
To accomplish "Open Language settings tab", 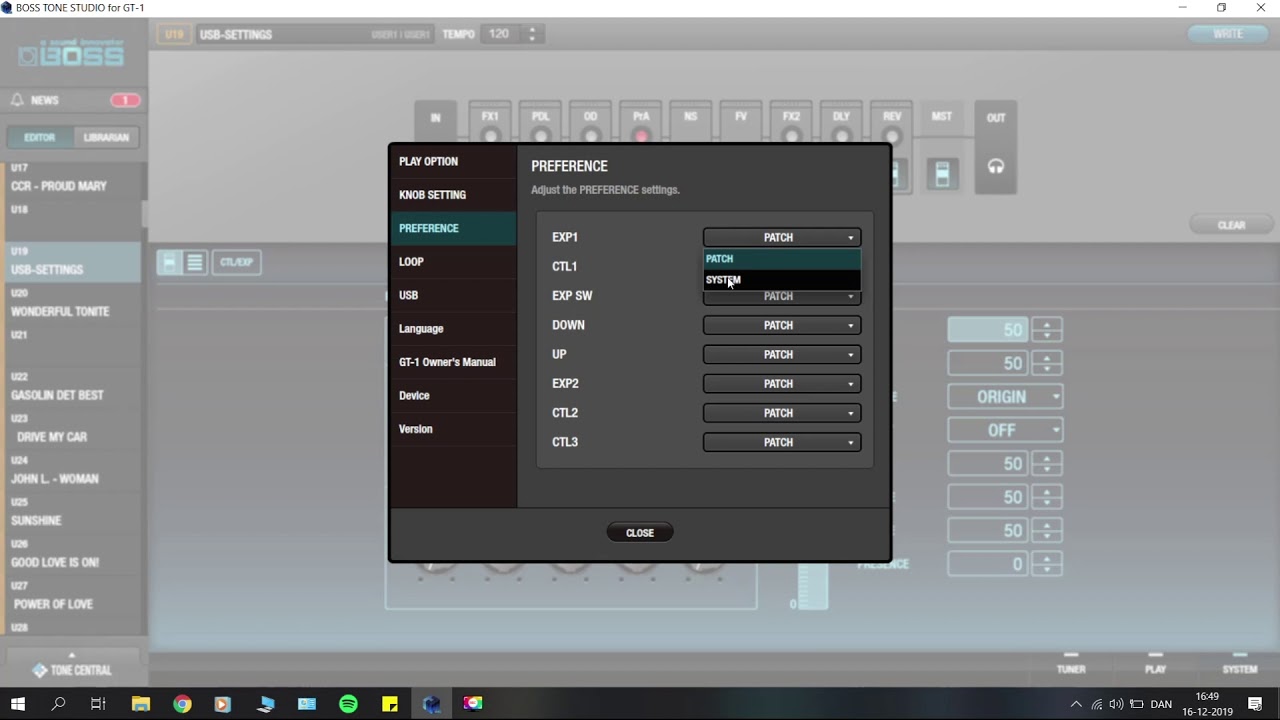I will 453,329.
